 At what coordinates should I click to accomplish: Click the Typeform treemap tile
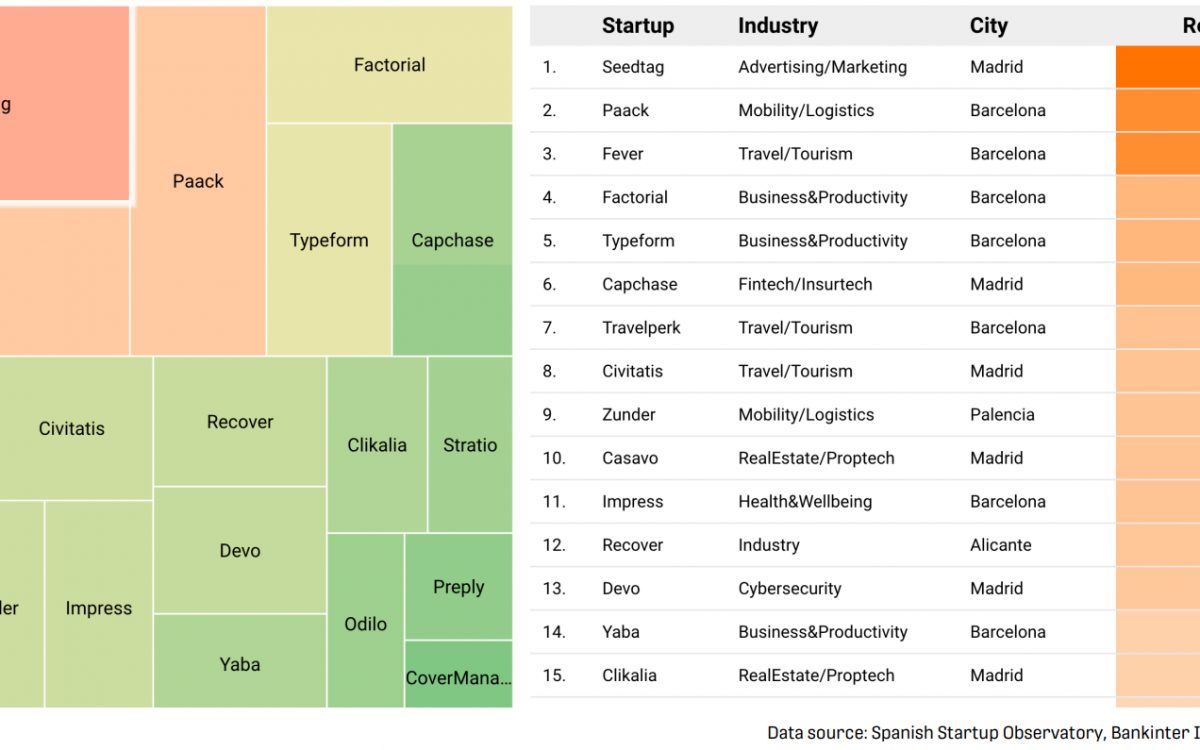(329, 240)
